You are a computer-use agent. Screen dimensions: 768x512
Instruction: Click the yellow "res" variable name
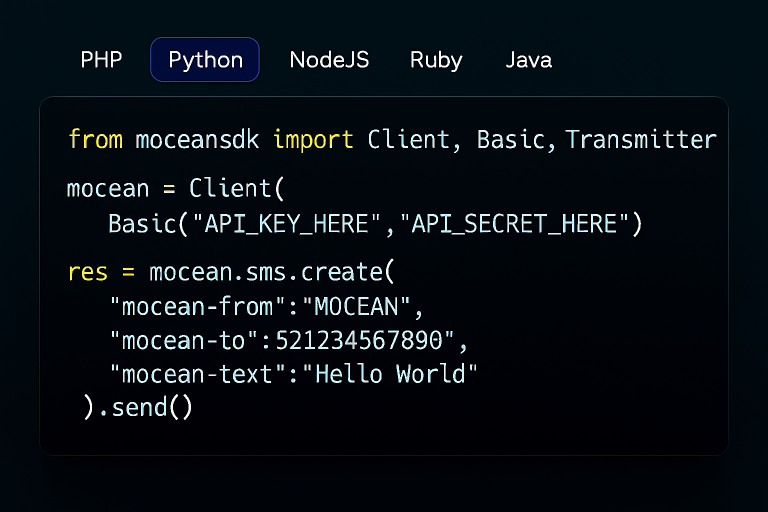click(87, 272)
